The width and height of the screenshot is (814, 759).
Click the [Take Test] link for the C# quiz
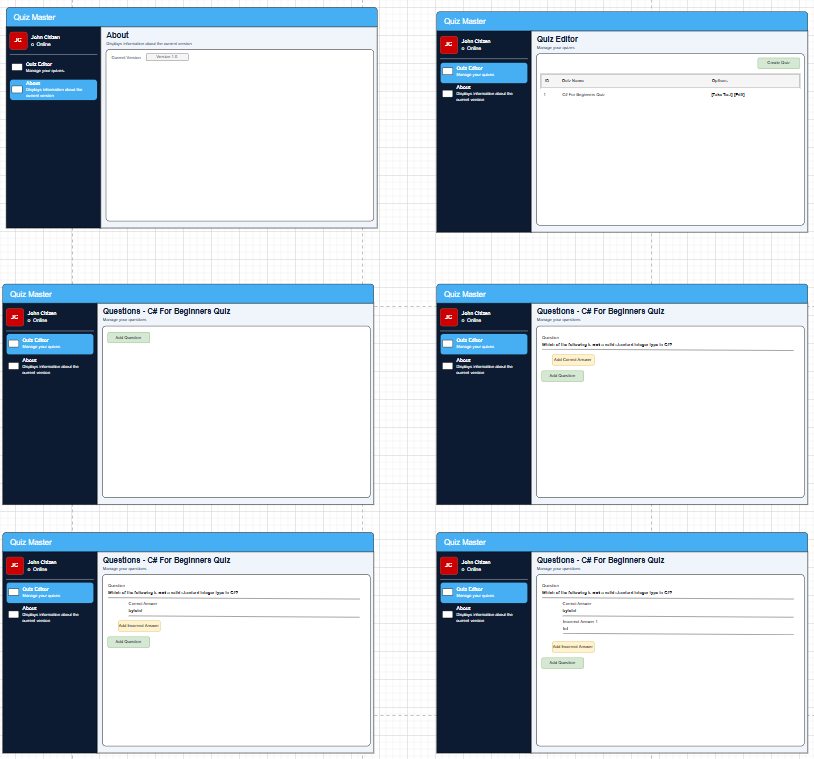721,95
